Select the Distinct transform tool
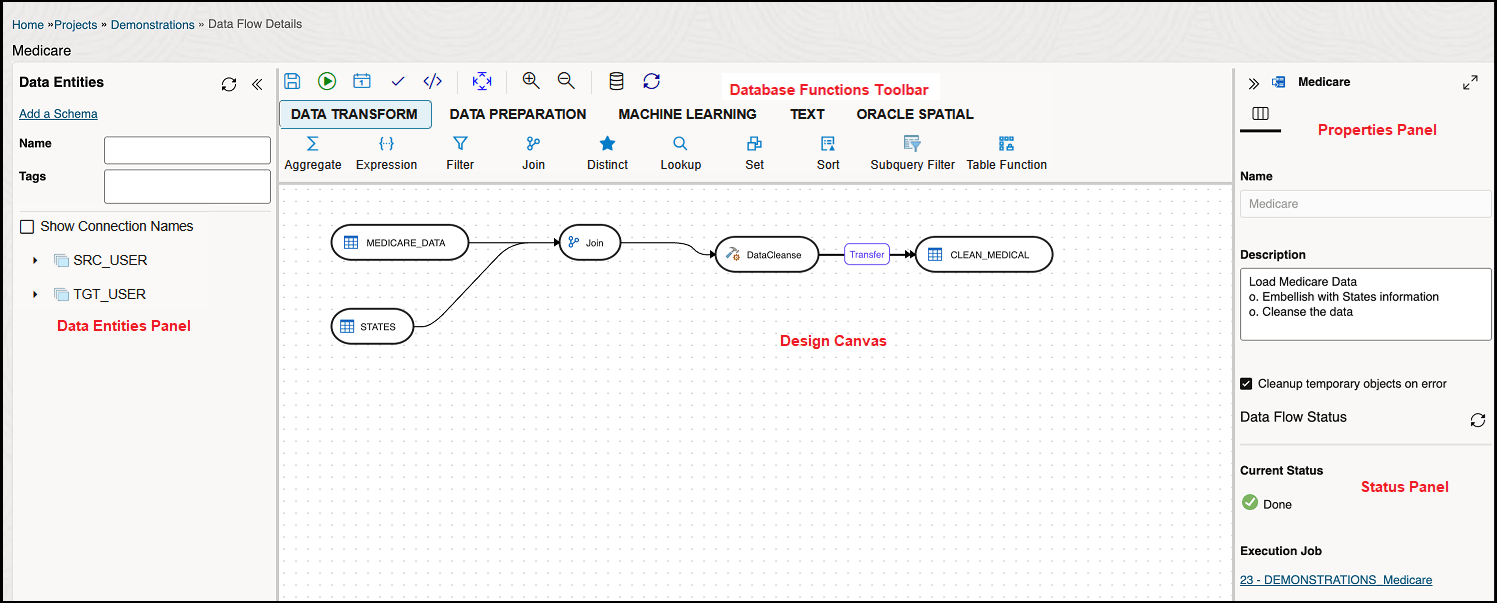The image size is (1497, 603). pos(606,151)
